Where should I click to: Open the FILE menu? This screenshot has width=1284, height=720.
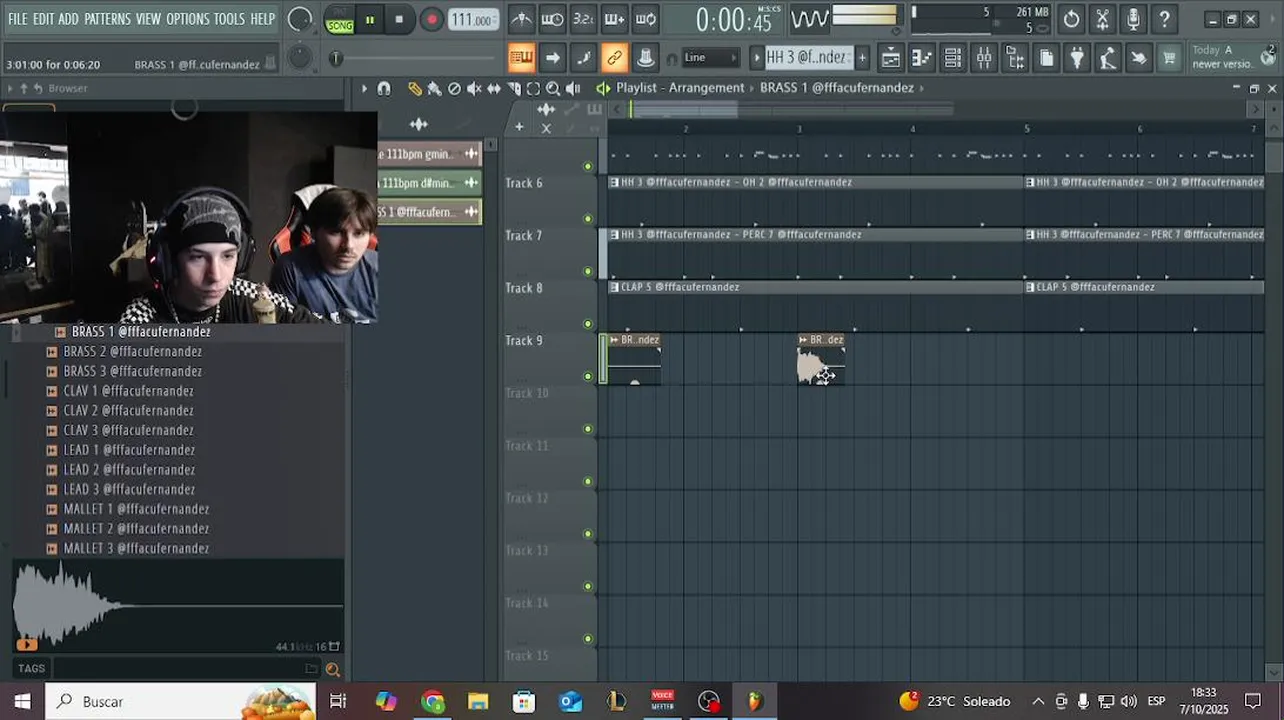tap(17, 19)
